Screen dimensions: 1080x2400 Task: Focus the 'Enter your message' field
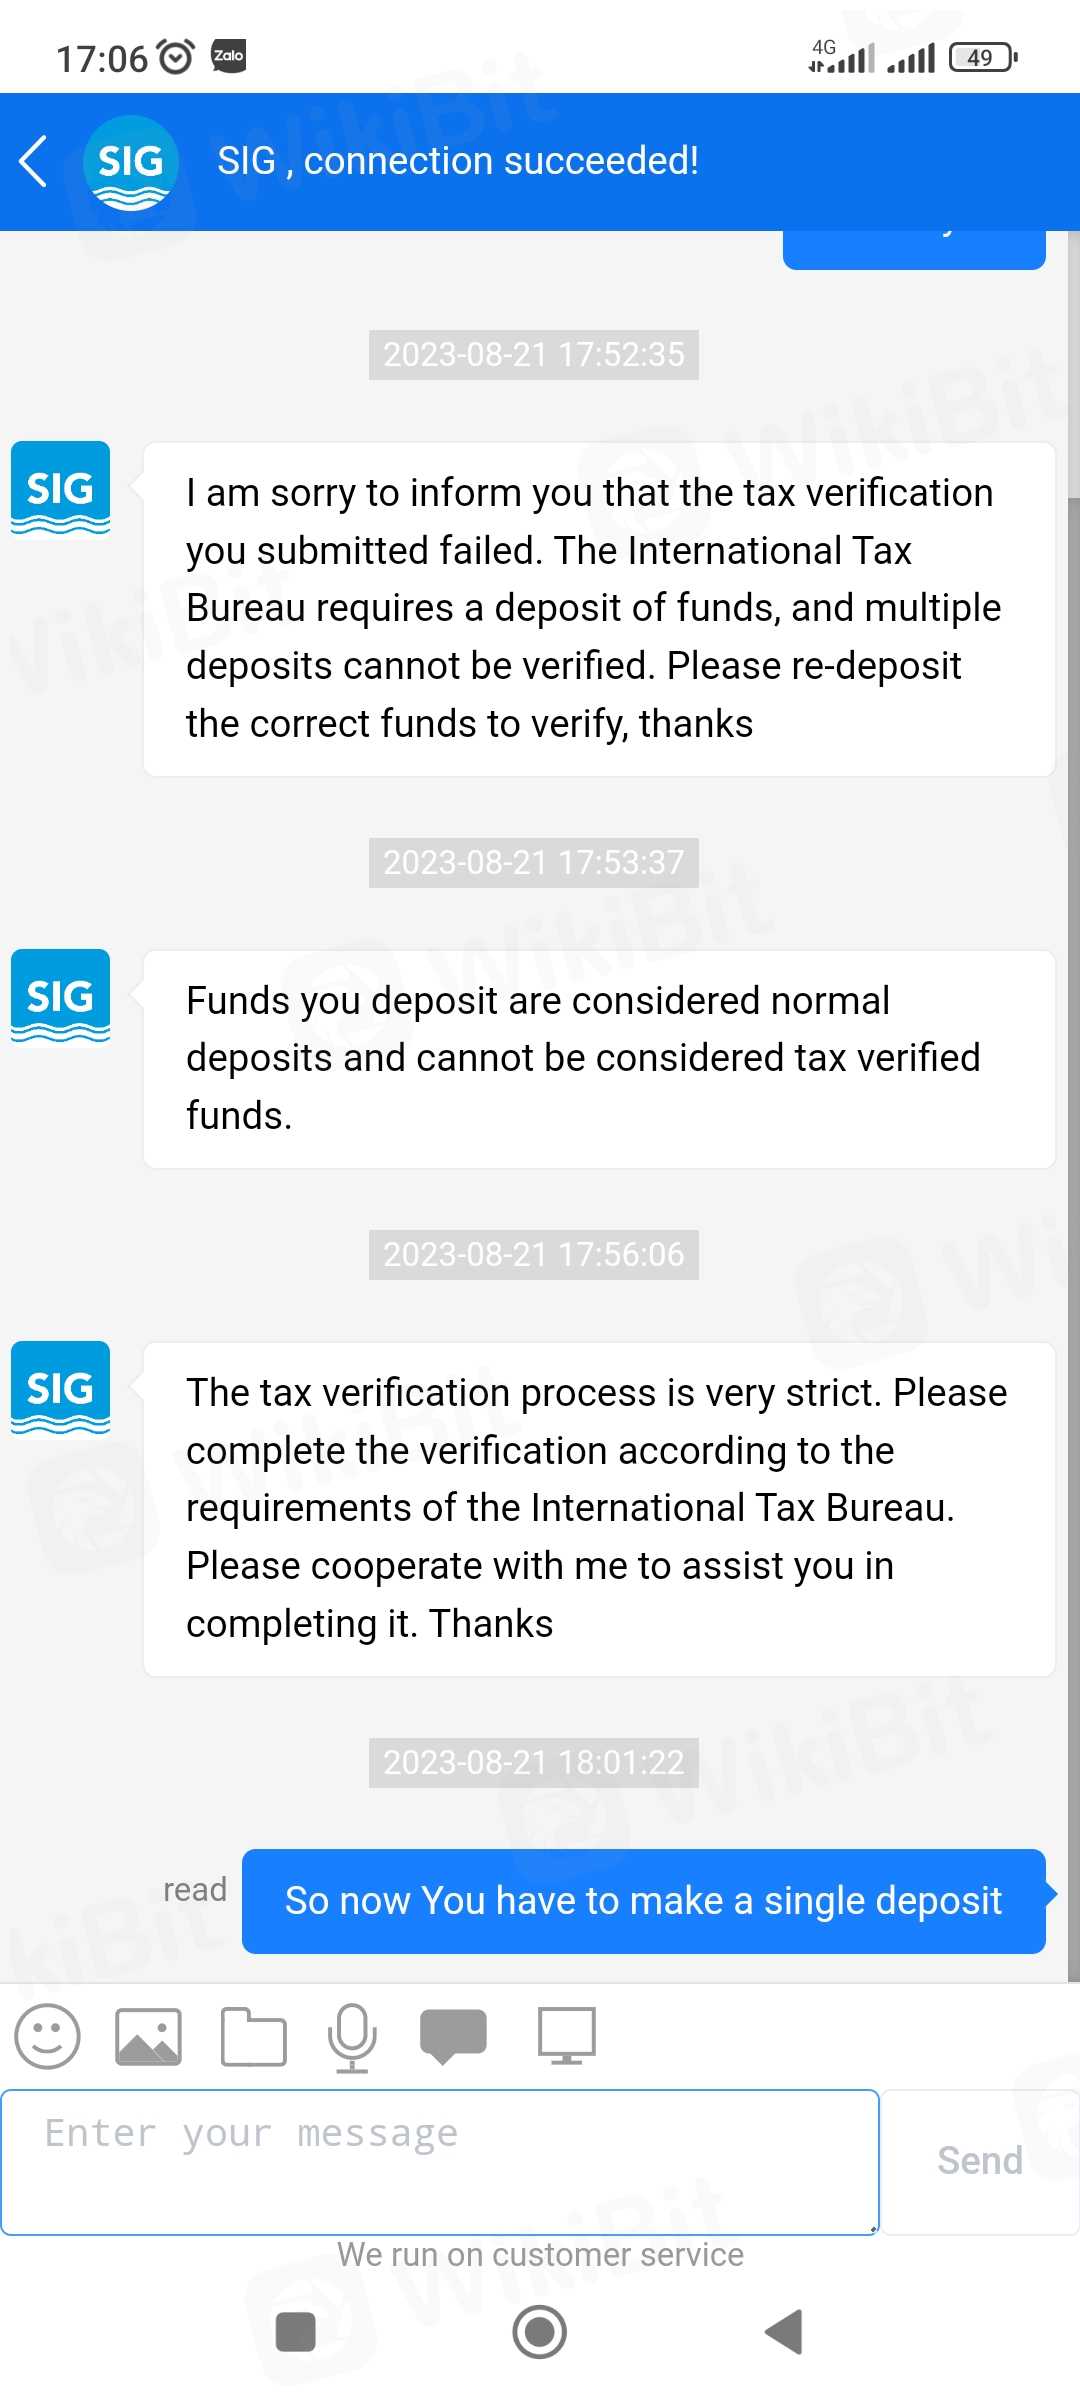440,2162
